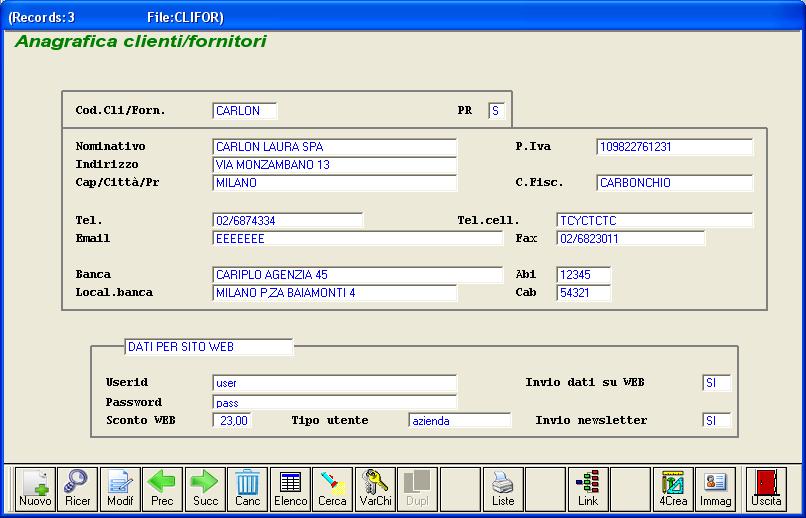This screenshot has height=518, width=806.
Task: Click File:CLIFOR title text
Action: (185, 17)
